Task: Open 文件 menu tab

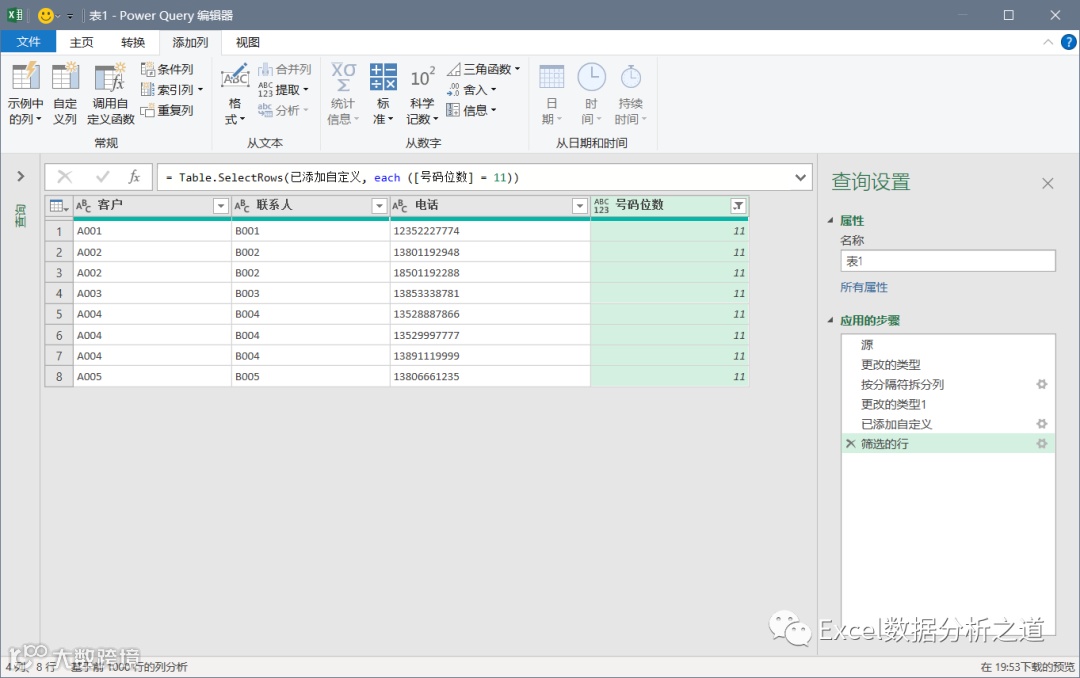Action: click(28, 42)
